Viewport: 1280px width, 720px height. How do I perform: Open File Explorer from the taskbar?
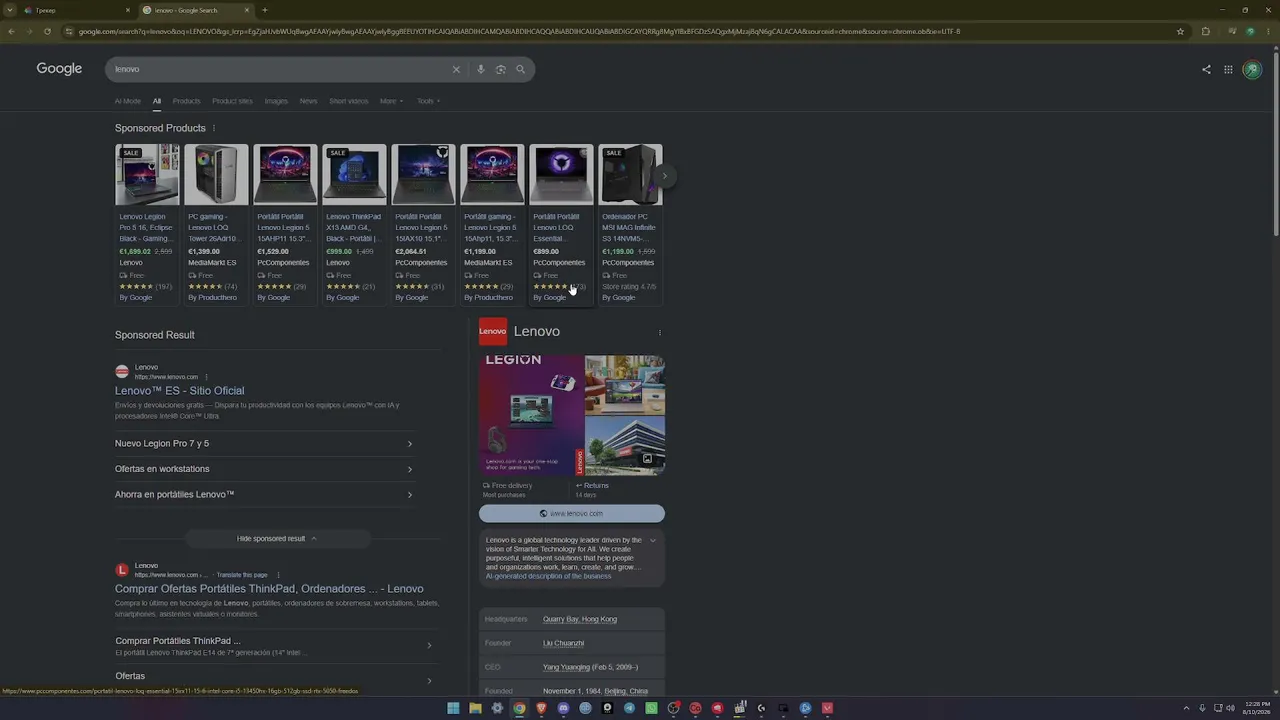(475, 708)
